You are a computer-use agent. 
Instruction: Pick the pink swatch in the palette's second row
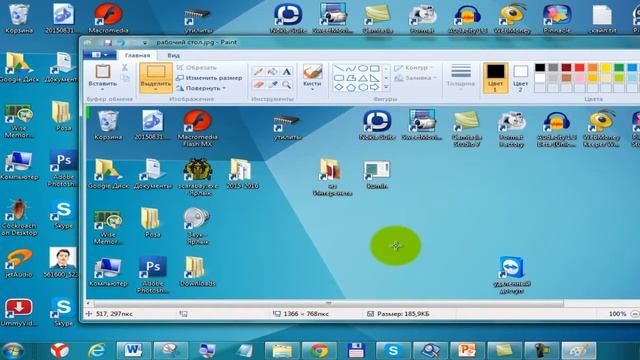tap(580, 78)
